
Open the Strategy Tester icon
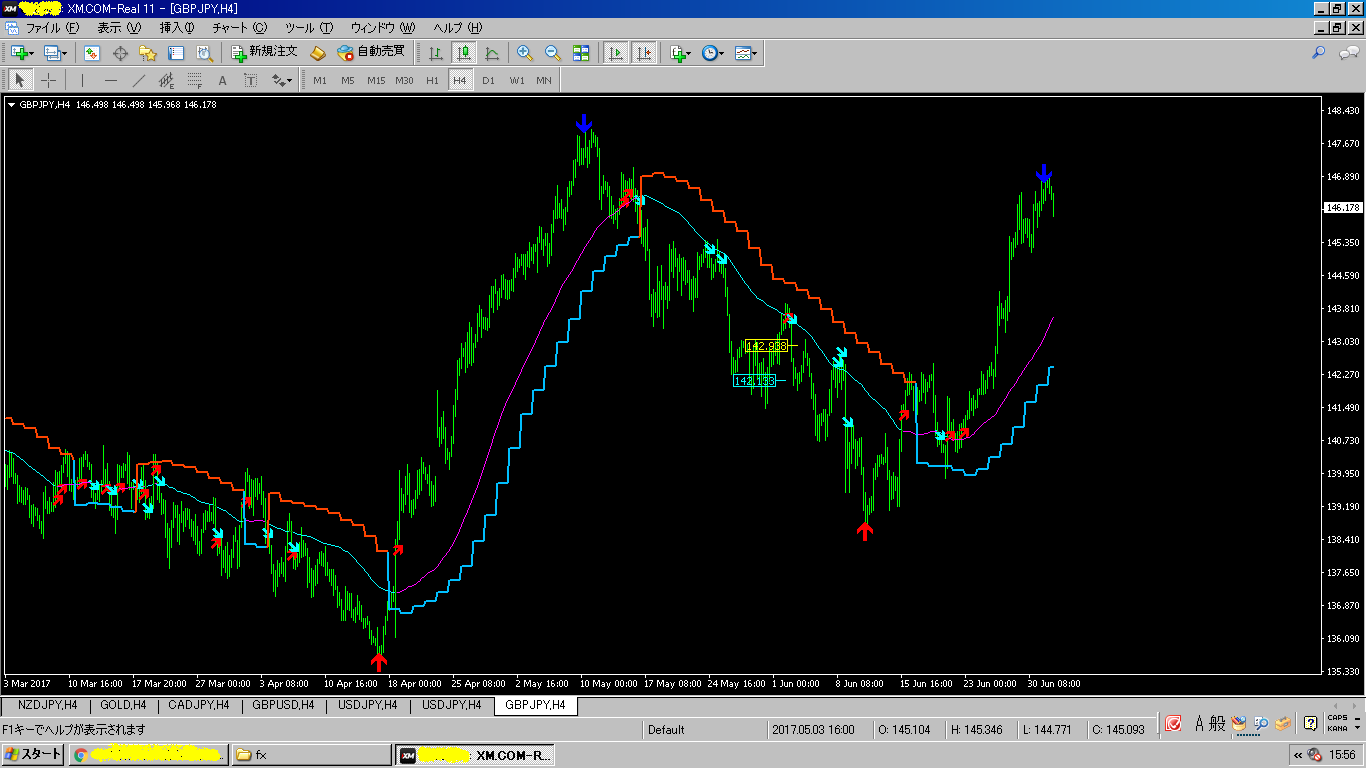click(x=204, y=53)
